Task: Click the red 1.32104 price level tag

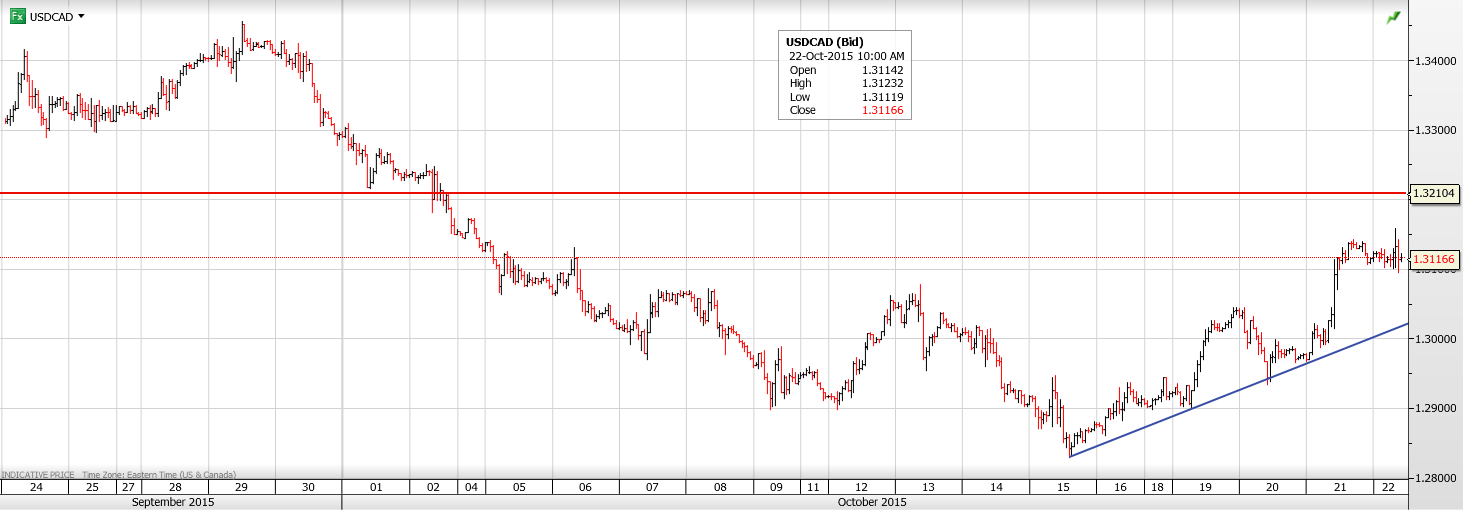Action: (x=1435, y=193)
